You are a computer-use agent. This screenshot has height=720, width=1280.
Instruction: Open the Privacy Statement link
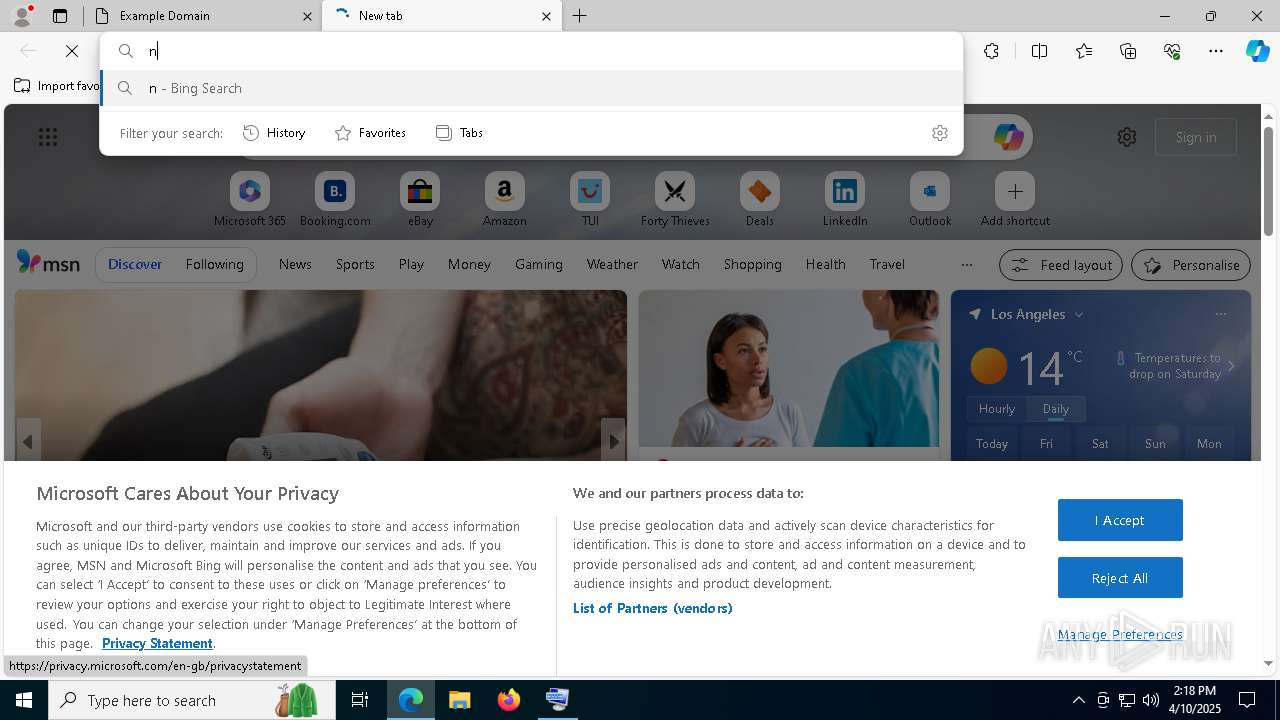(x=157, y=643)
